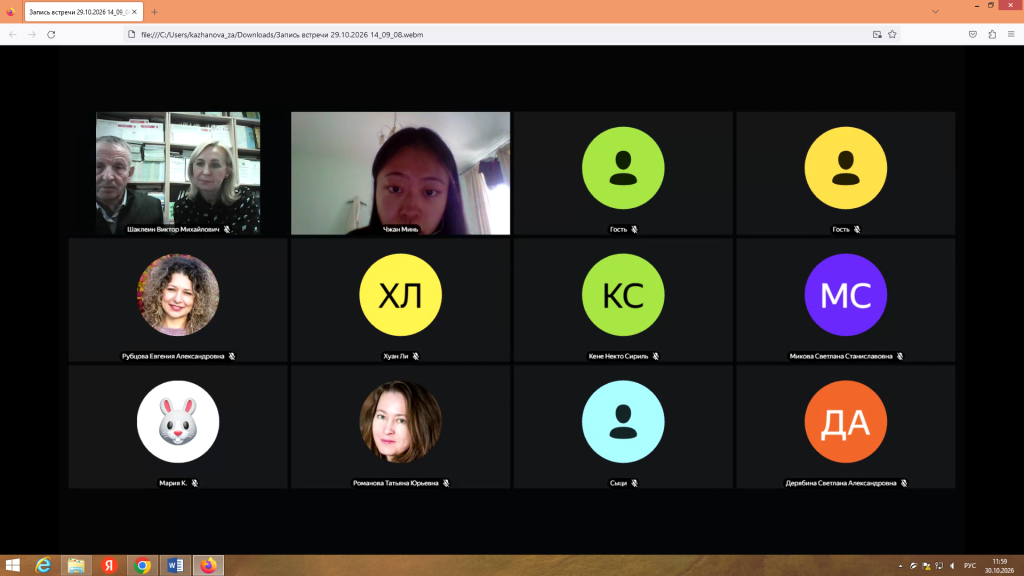
Task: Open the Firefox hamburger application menu
Action: (1011, 35)
